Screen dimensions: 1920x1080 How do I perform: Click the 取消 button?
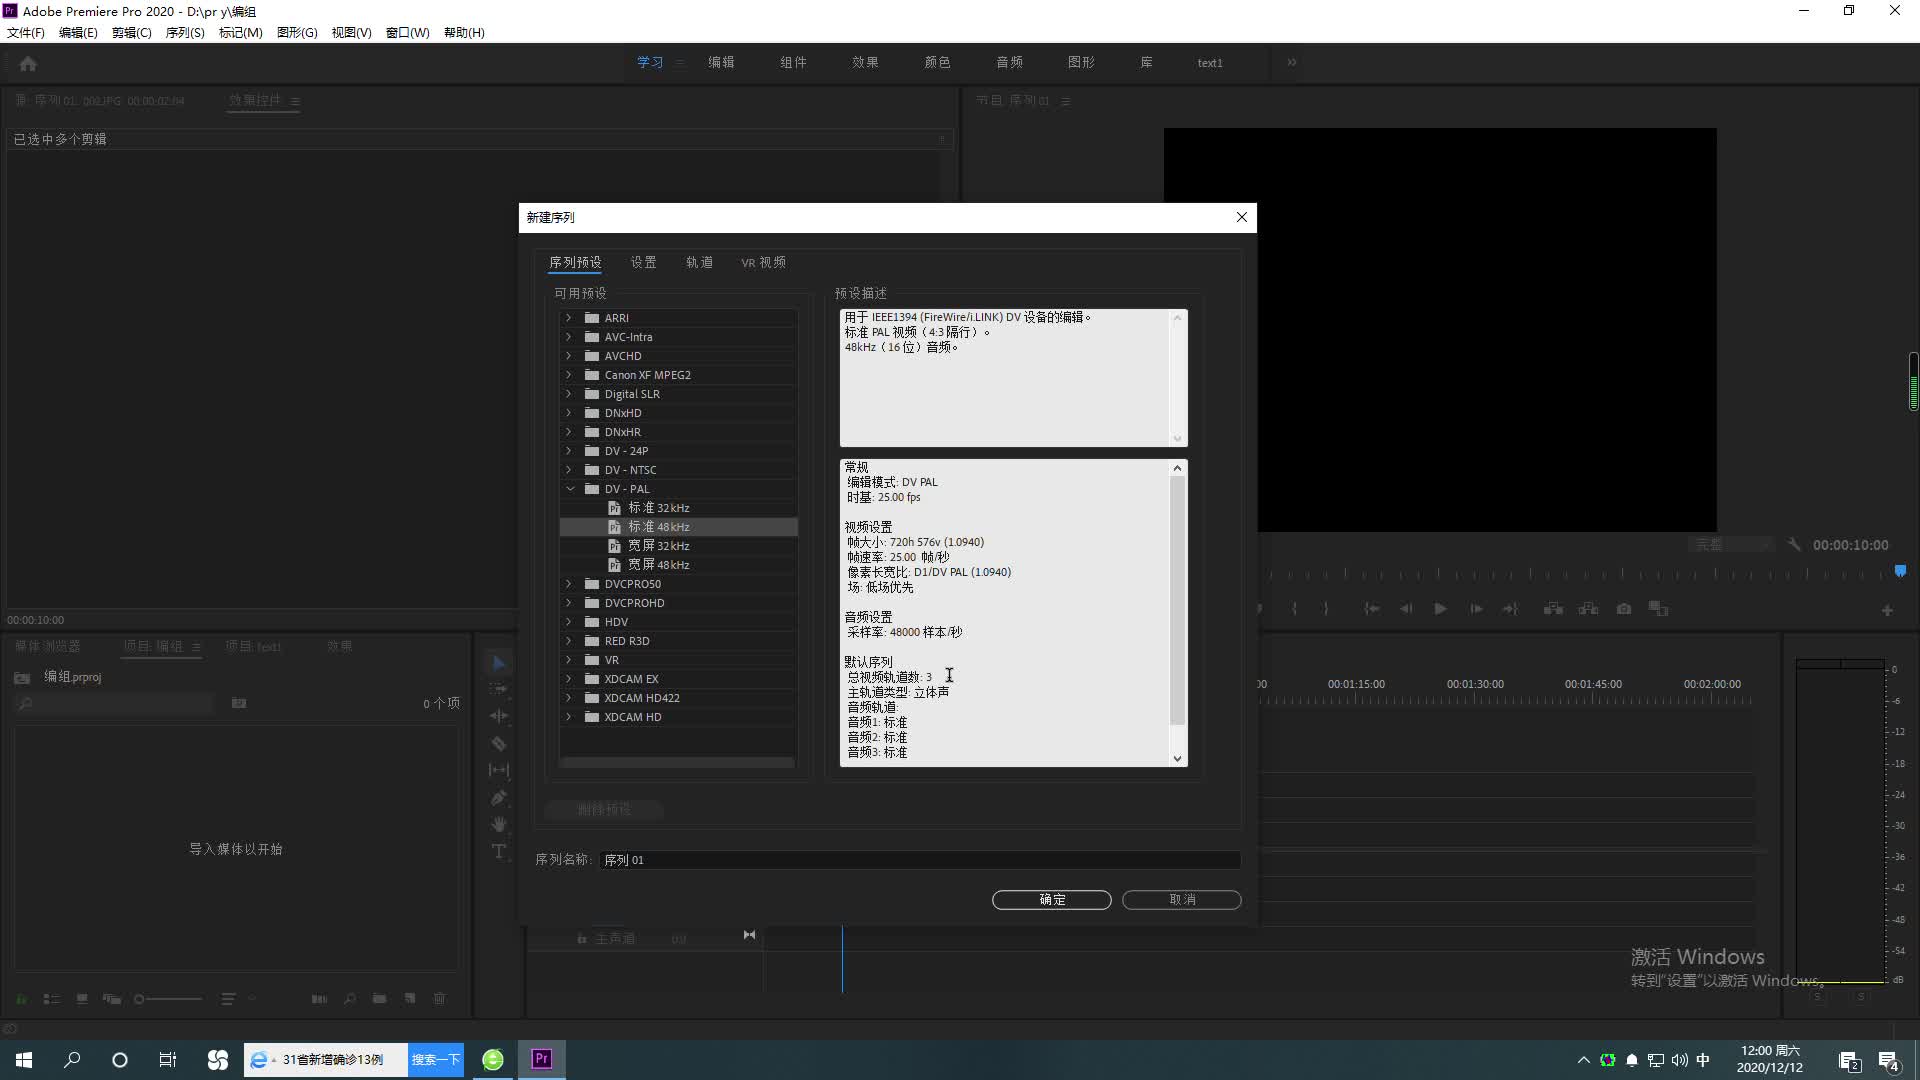[1182, 900]
